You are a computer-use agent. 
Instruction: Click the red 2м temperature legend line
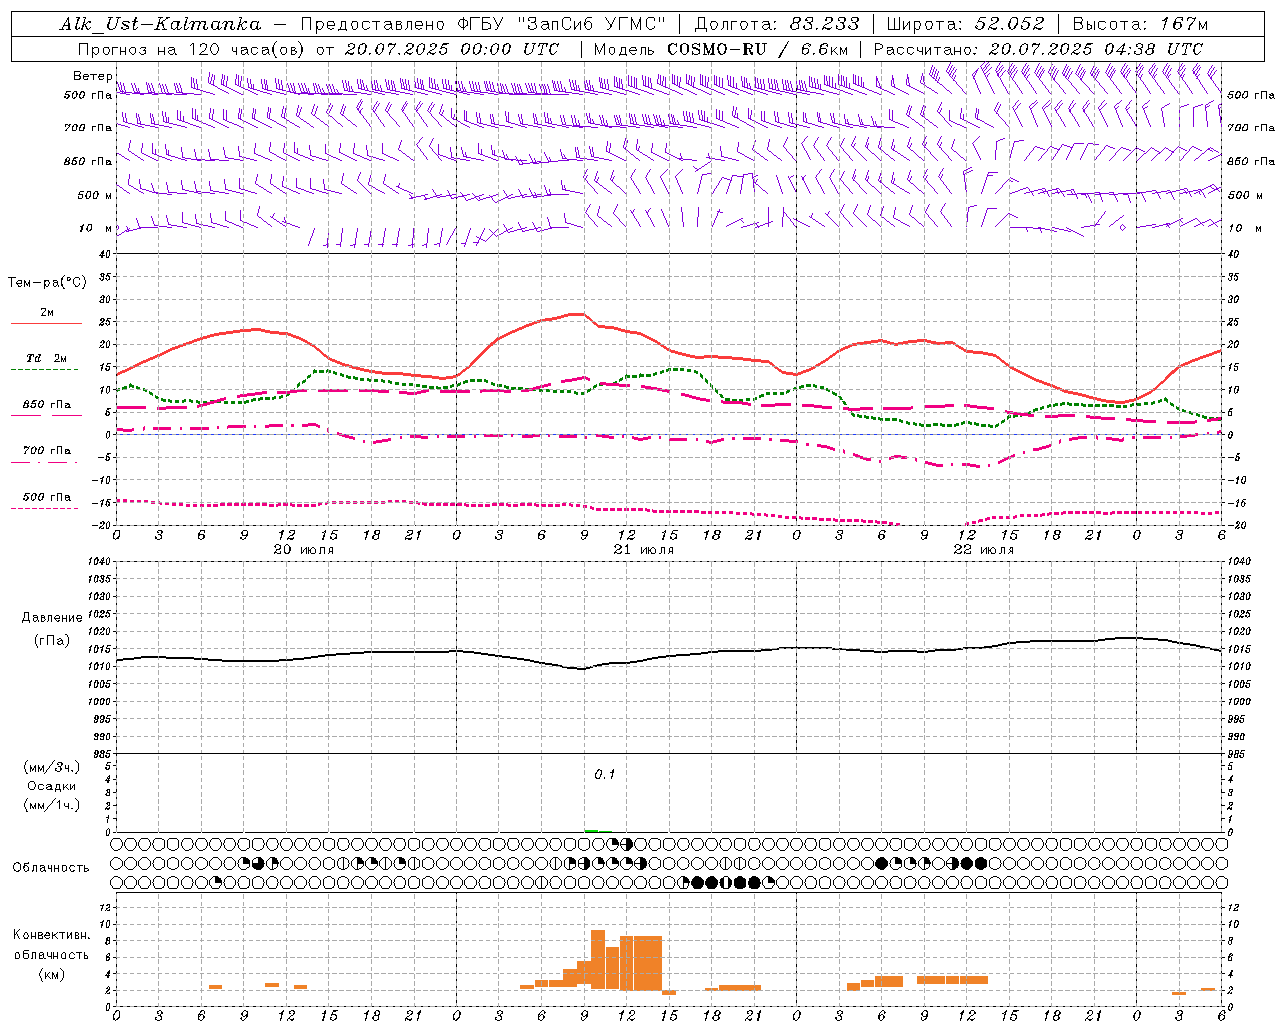tap(46, 323)
